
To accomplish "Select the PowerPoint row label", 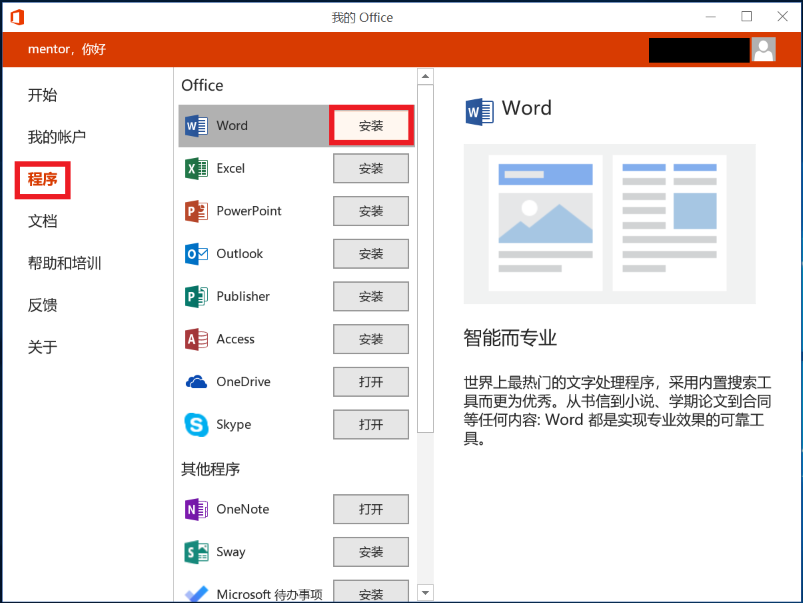I will pyautogui.click(x=249, y=211).
